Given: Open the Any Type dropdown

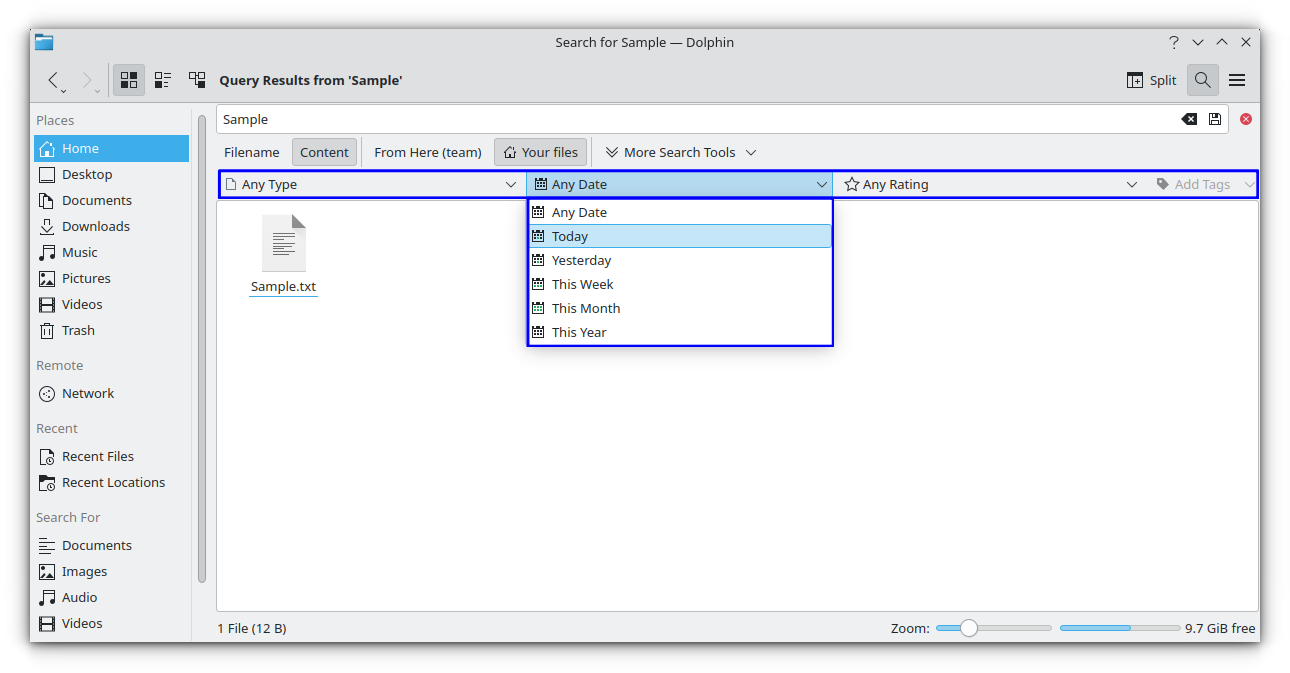Looking at the screenshot, I should tap(371, 184).
